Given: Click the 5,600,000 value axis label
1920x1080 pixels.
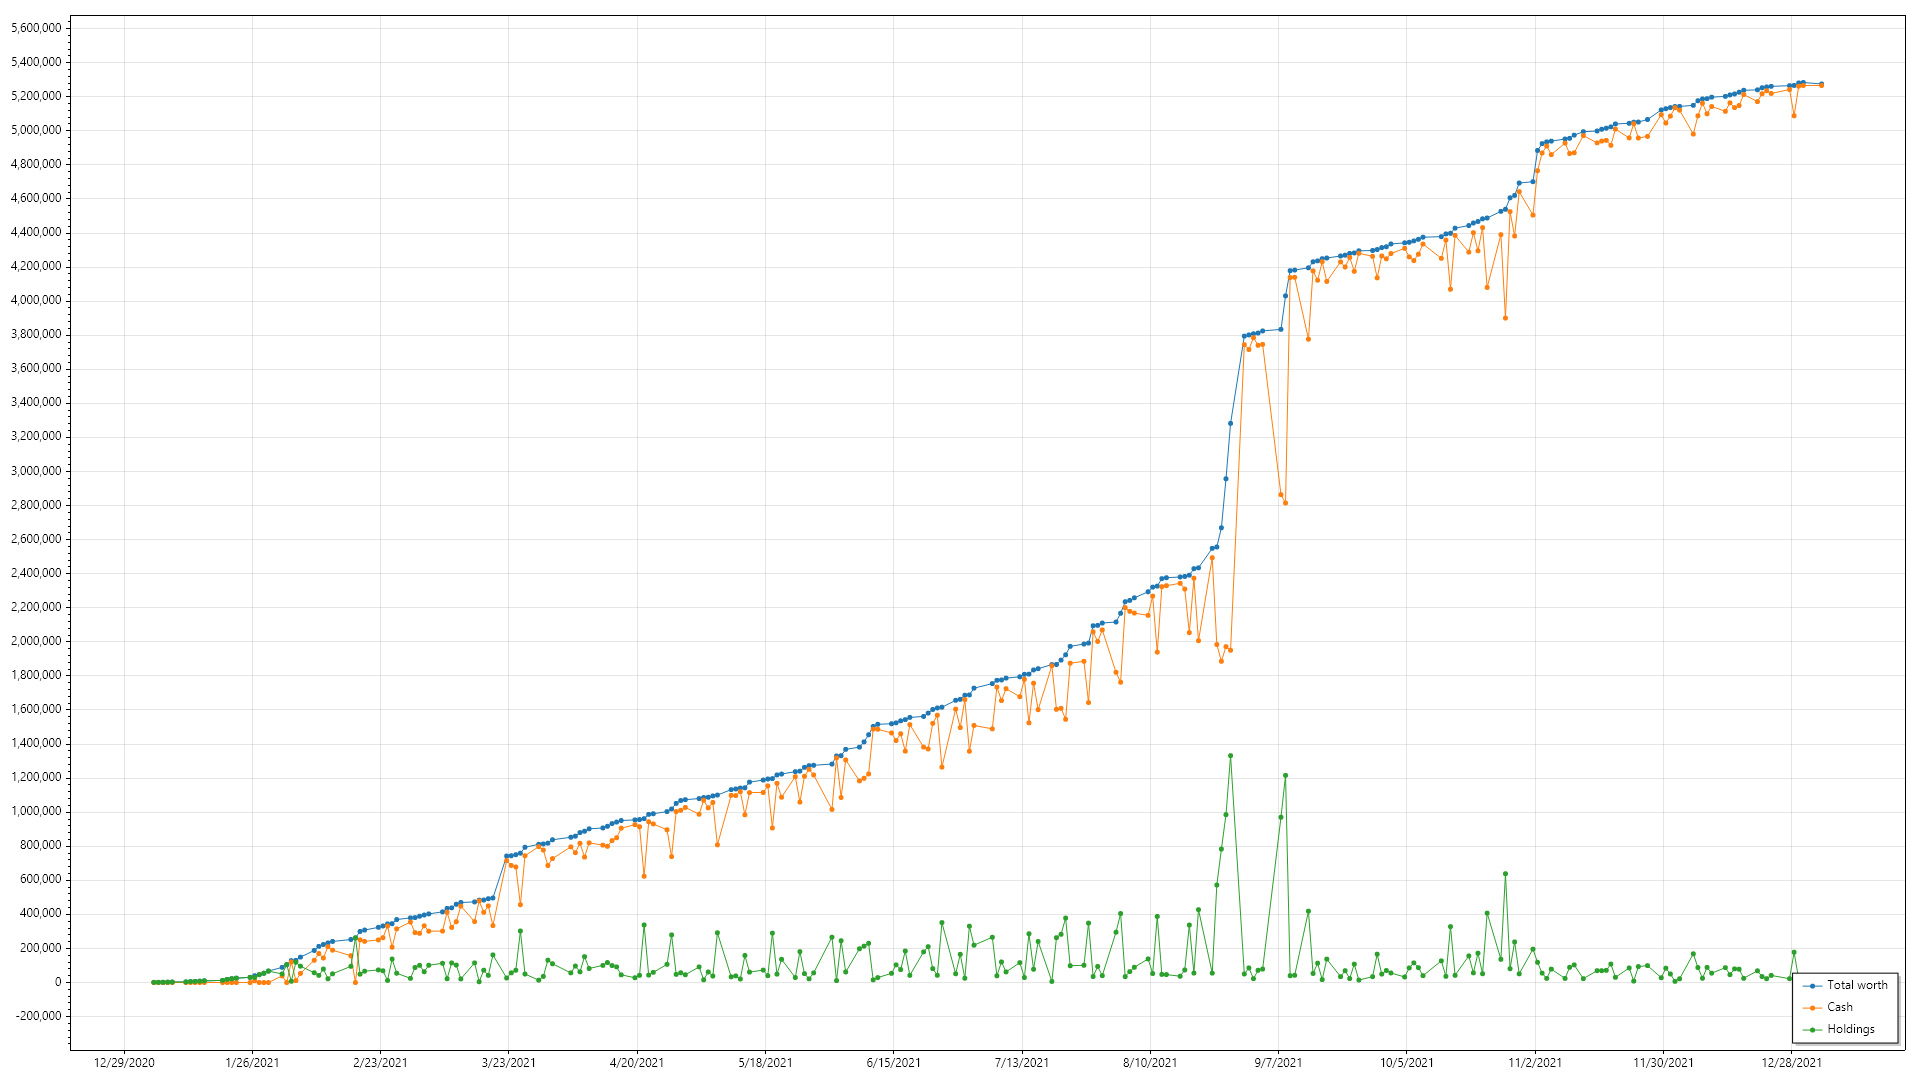Looking at the screenshot, I should tap(36, 28).
